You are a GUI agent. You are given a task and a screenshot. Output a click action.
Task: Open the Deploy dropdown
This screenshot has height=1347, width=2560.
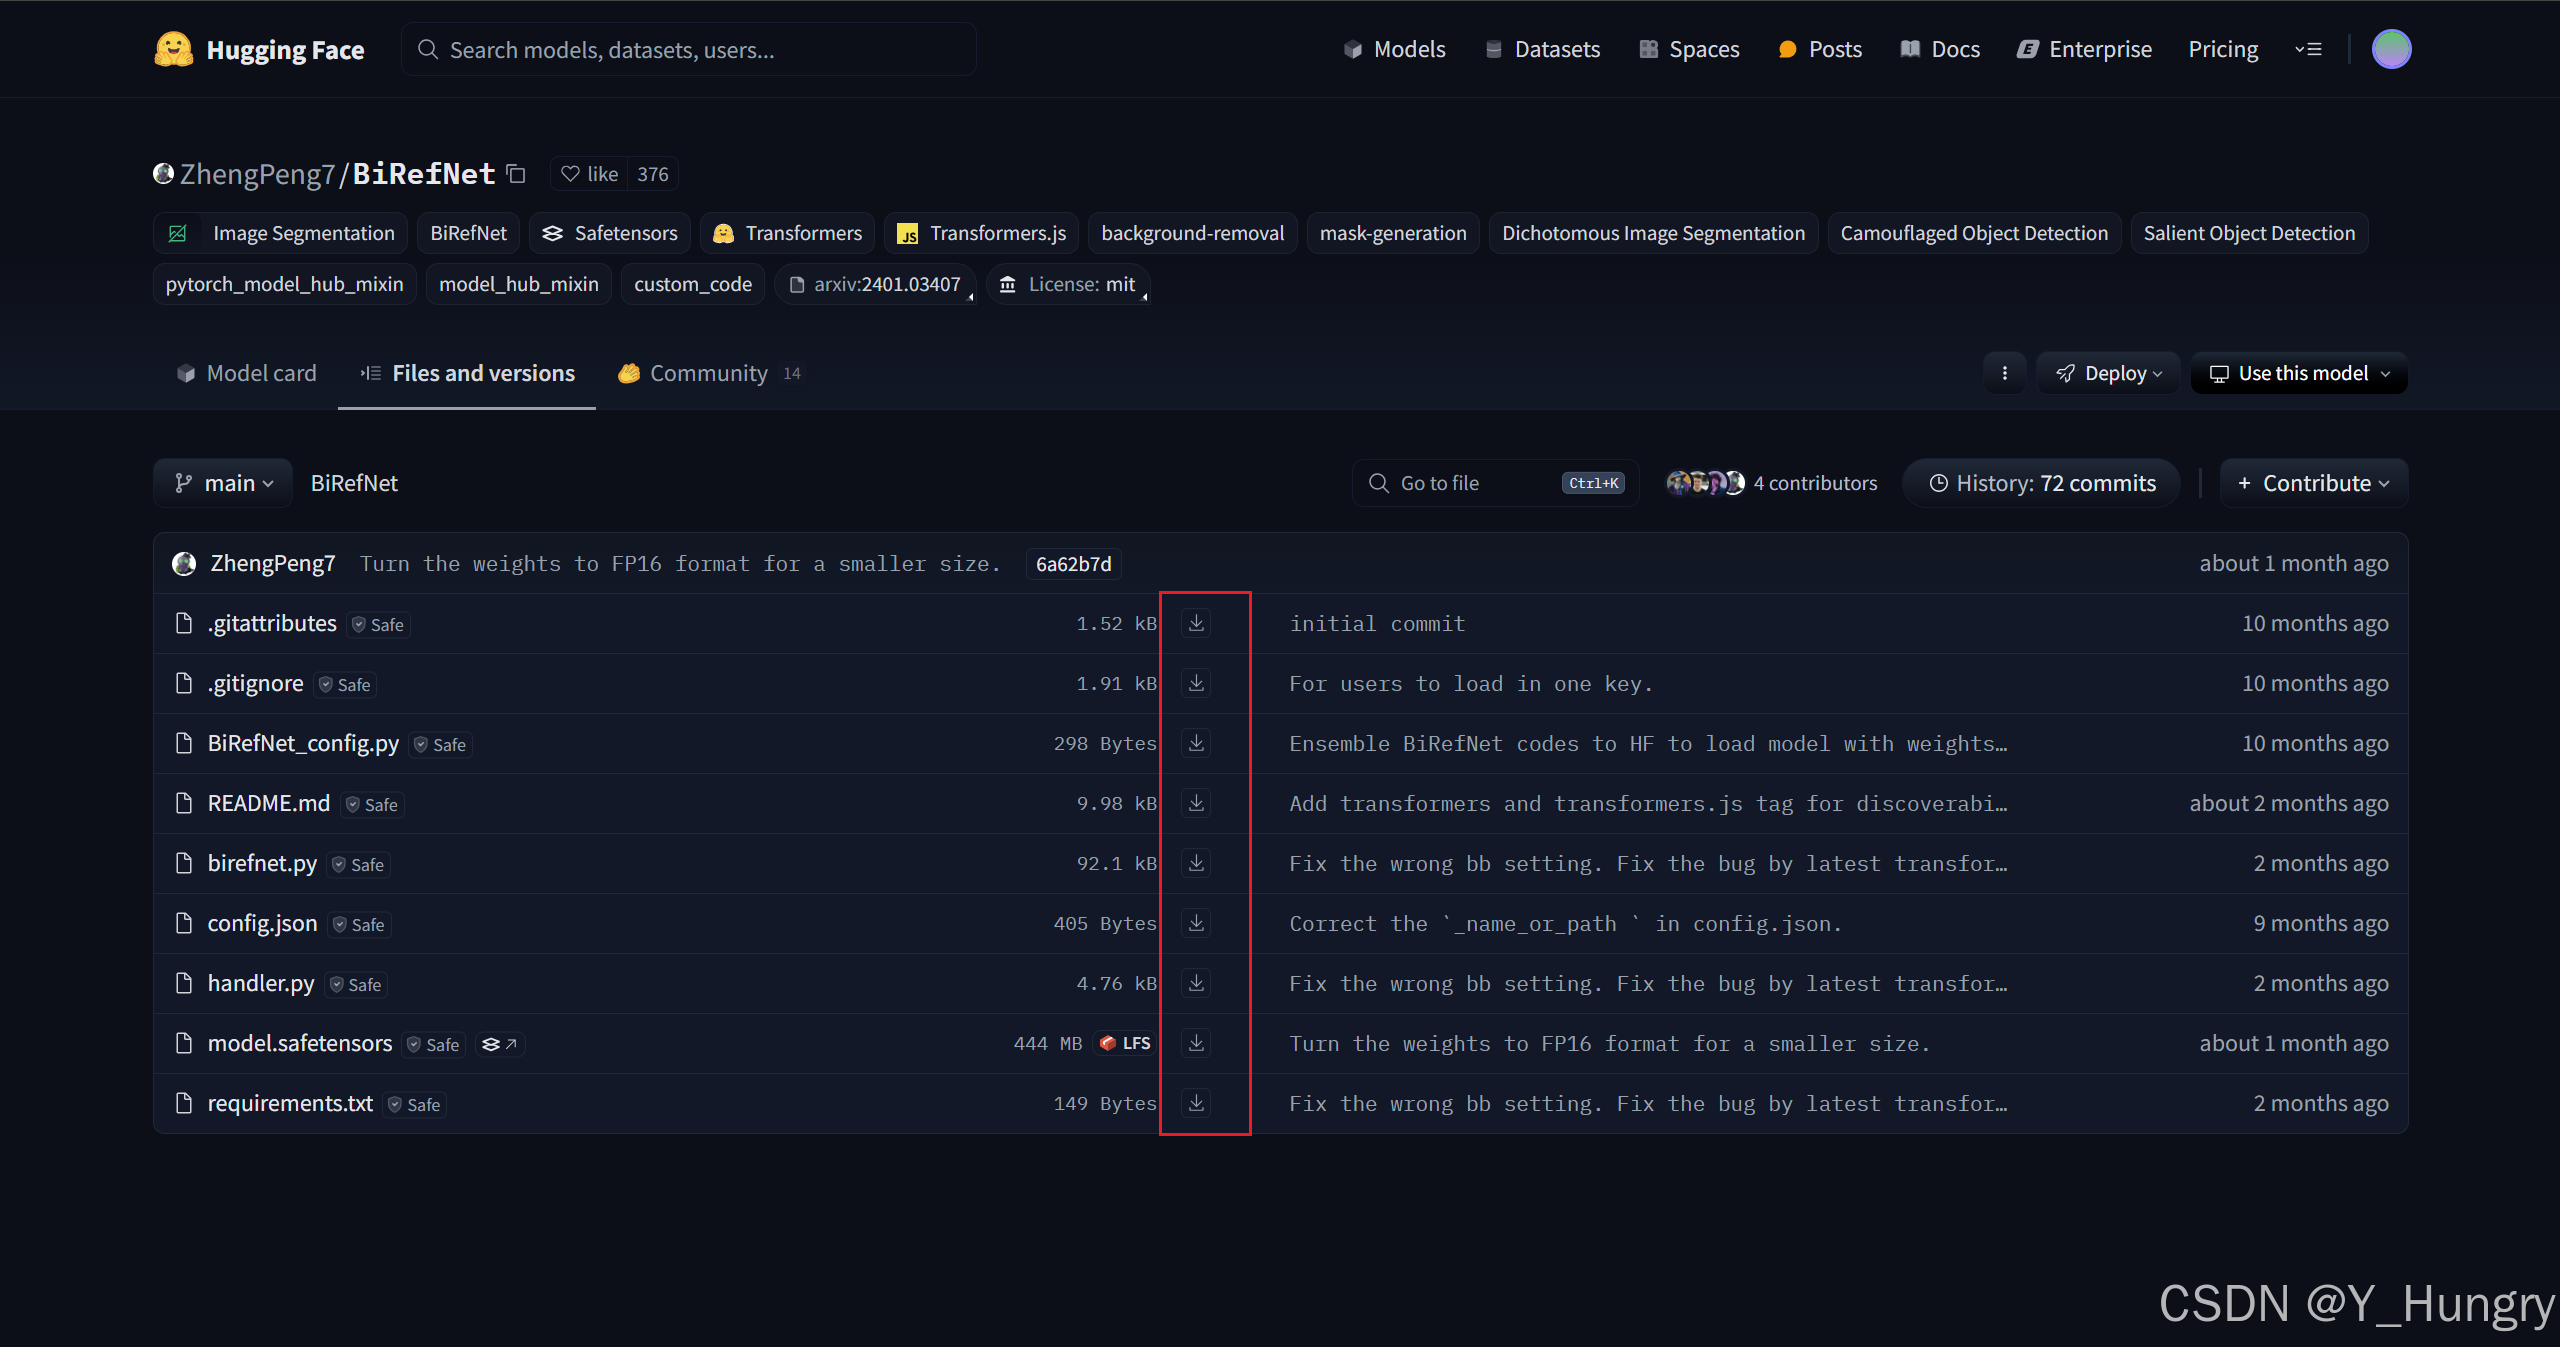[x=2108, y=373]
